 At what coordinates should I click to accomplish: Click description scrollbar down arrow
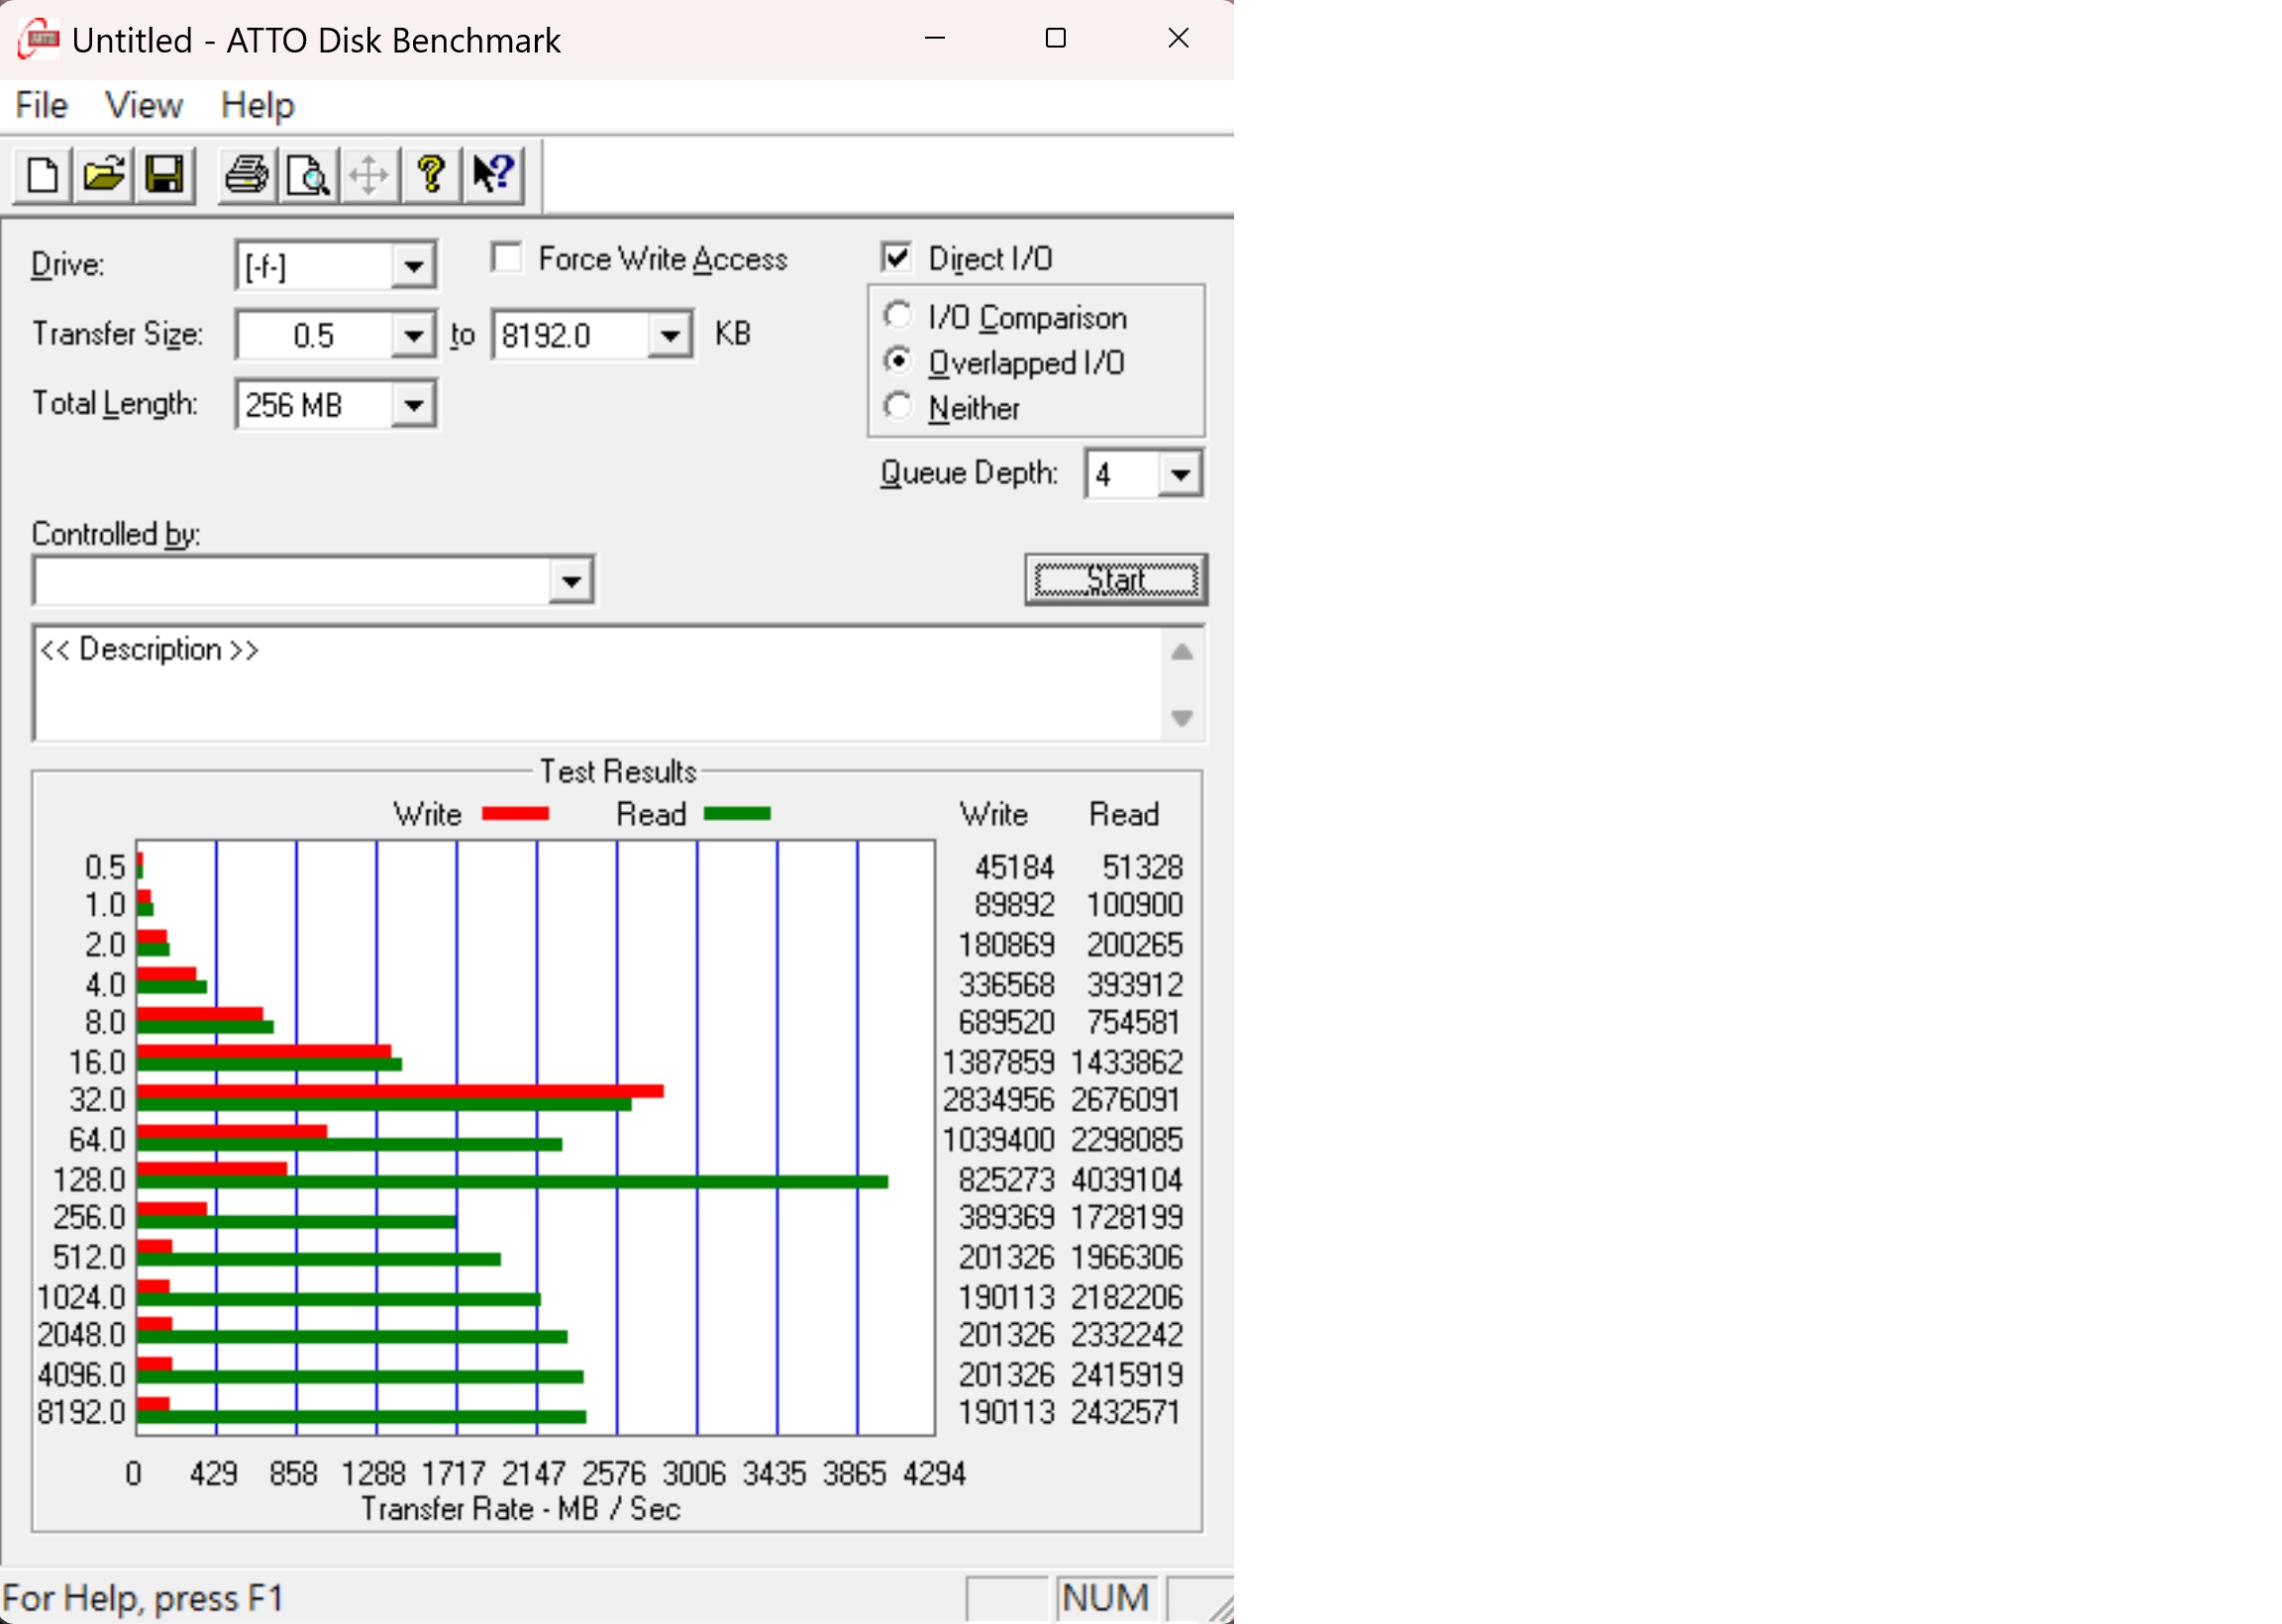click(1182, 718)
